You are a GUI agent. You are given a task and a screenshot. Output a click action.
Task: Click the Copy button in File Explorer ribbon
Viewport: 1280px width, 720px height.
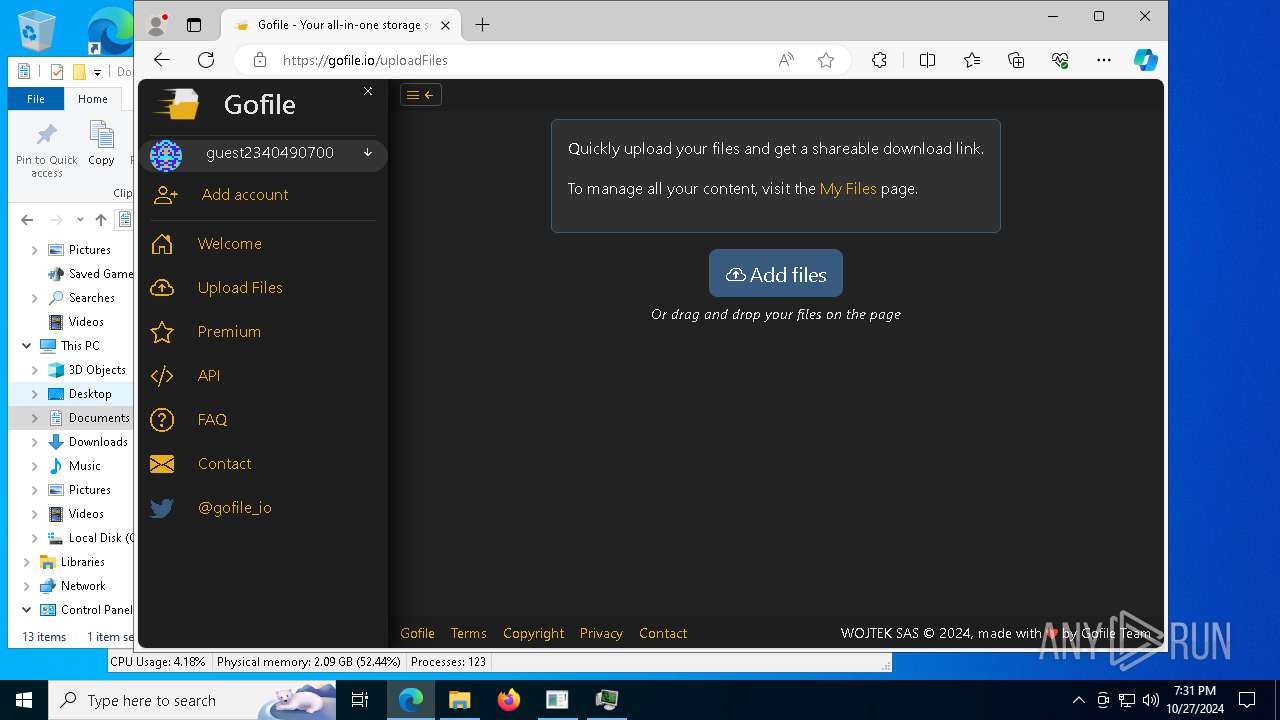point(101,143)
